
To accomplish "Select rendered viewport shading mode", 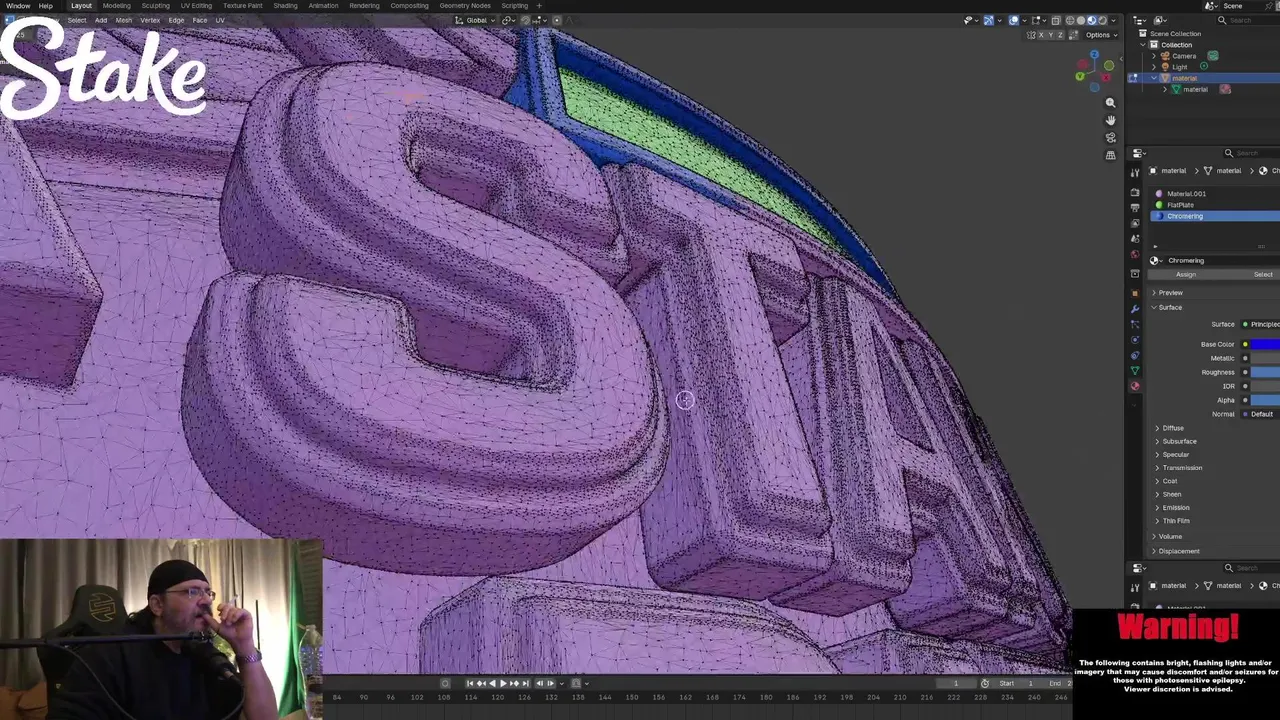I will coord(1103,20).
